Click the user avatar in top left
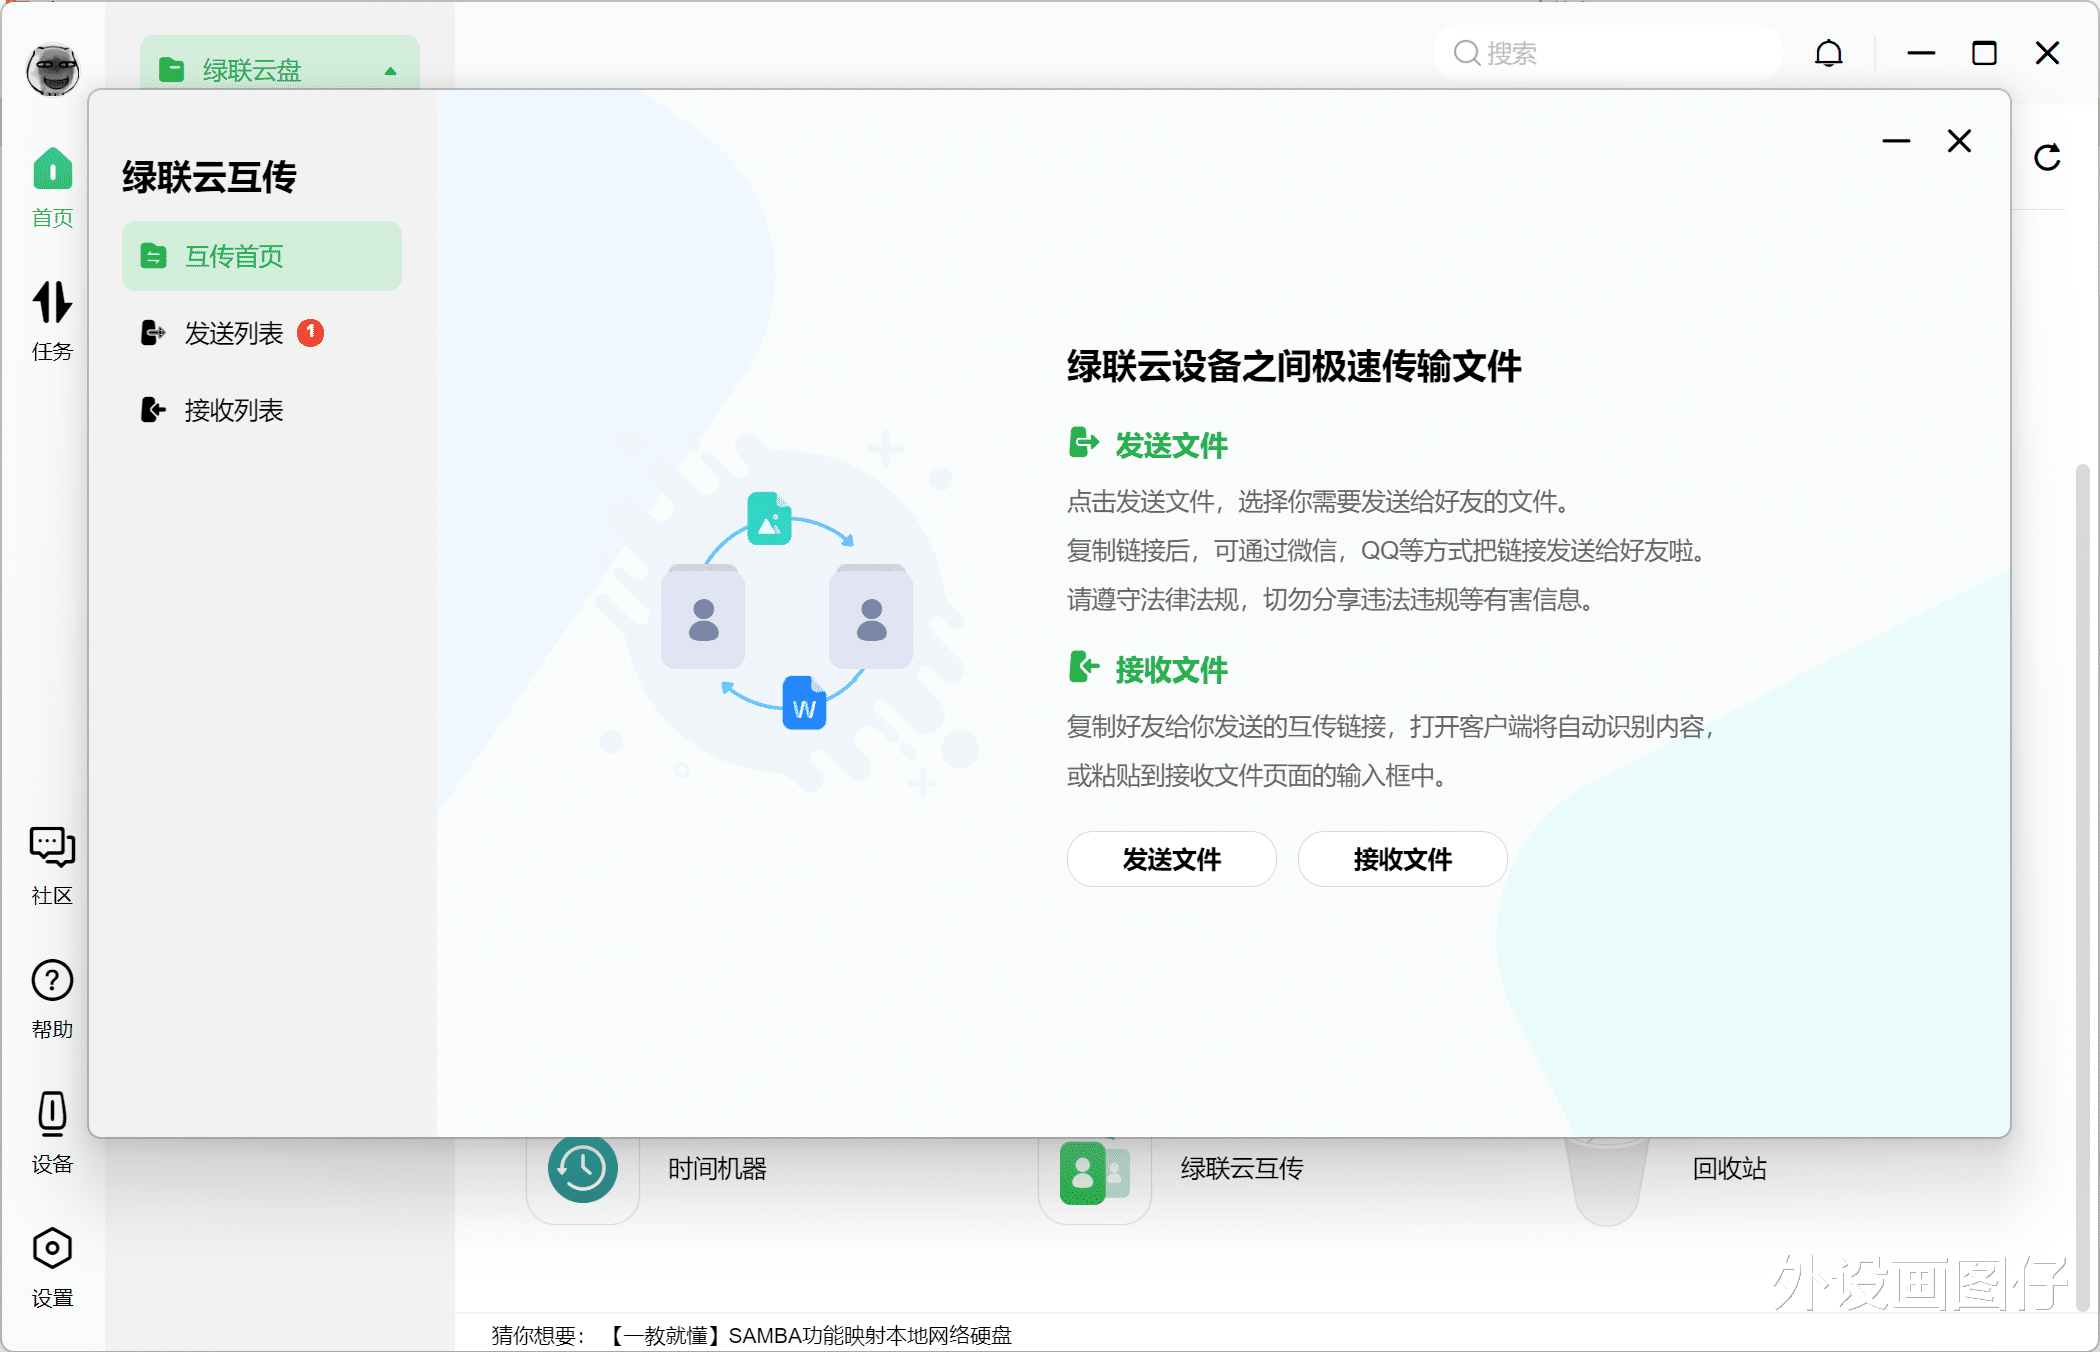Screen dimensions: 2100x1352 click(x=51, y=70)
